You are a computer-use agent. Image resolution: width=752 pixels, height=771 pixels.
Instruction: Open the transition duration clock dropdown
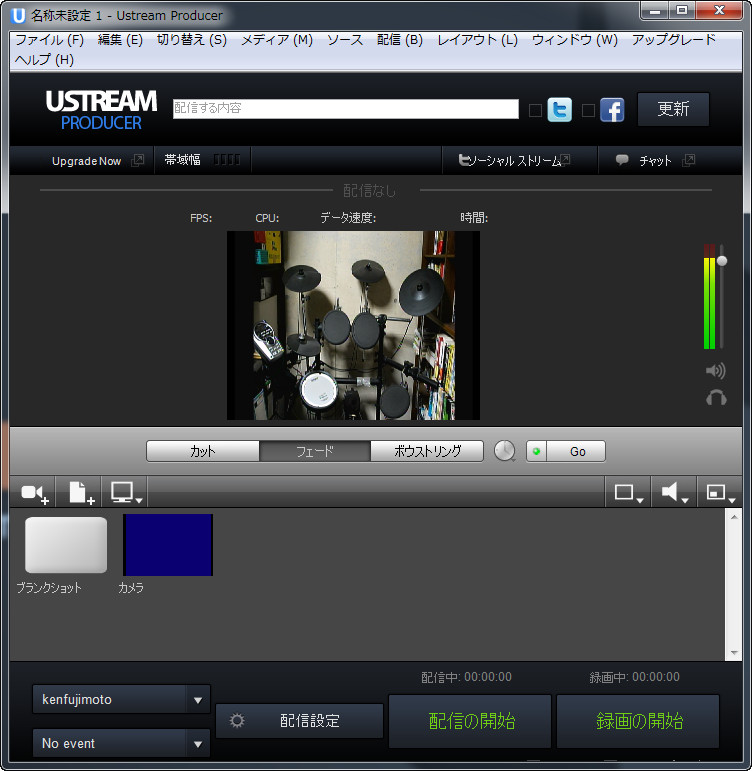coord(505,451)
